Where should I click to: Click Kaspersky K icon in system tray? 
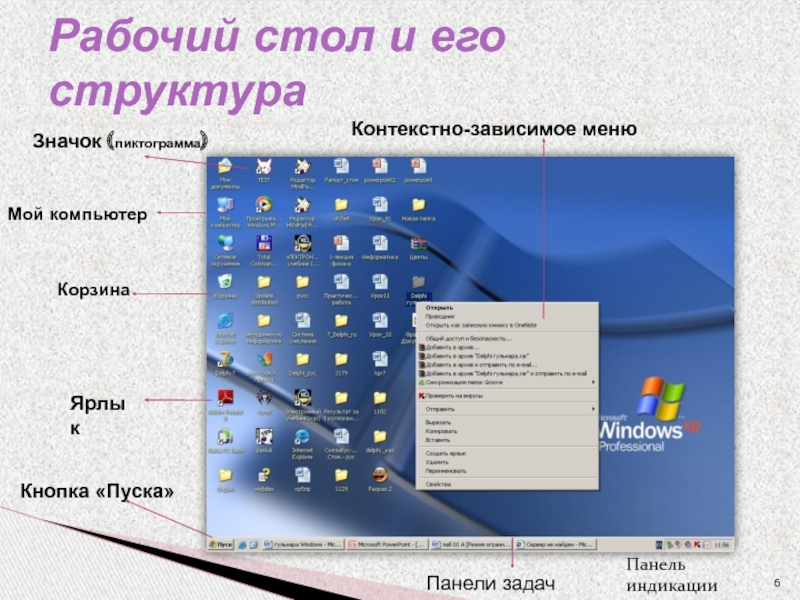697,544
